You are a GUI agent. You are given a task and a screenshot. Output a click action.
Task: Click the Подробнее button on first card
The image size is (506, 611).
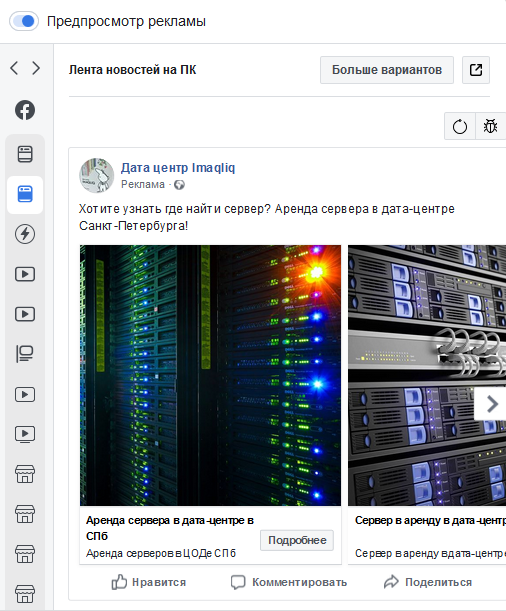(297, 540)
